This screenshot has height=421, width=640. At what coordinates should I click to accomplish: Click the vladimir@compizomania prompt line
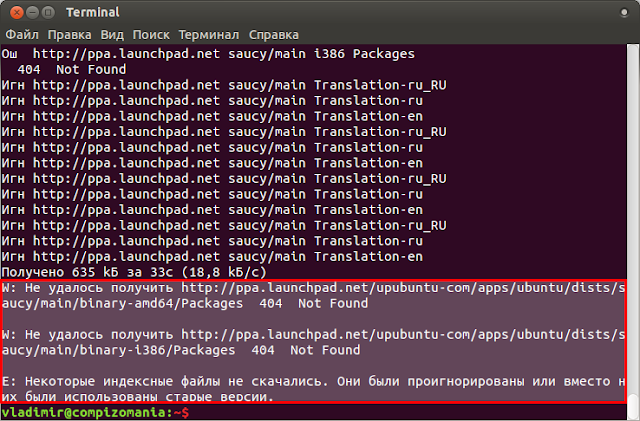point(95,412)
